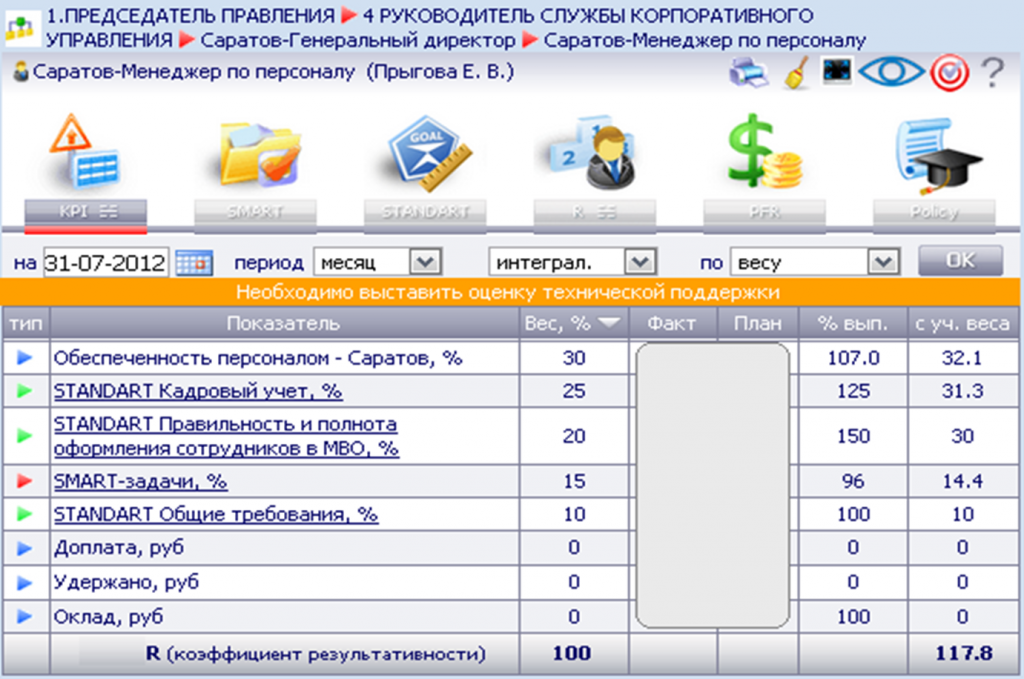
Task: Switch to the R tab
Action: coord(594,213)
